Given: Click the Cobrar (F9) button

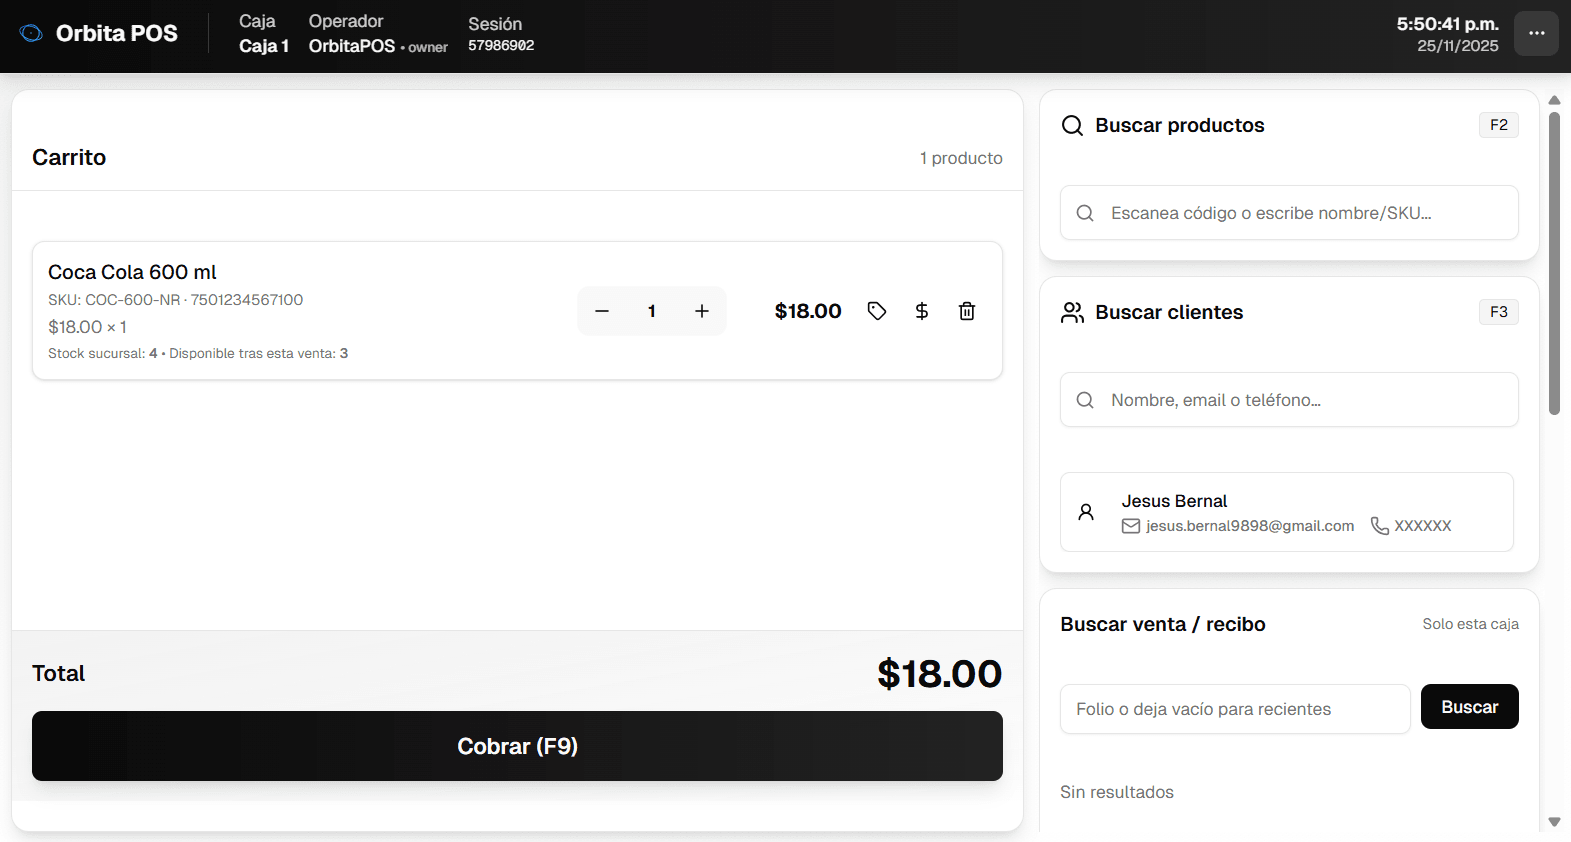Looking at the screenshot, I should tap(517, 746).
